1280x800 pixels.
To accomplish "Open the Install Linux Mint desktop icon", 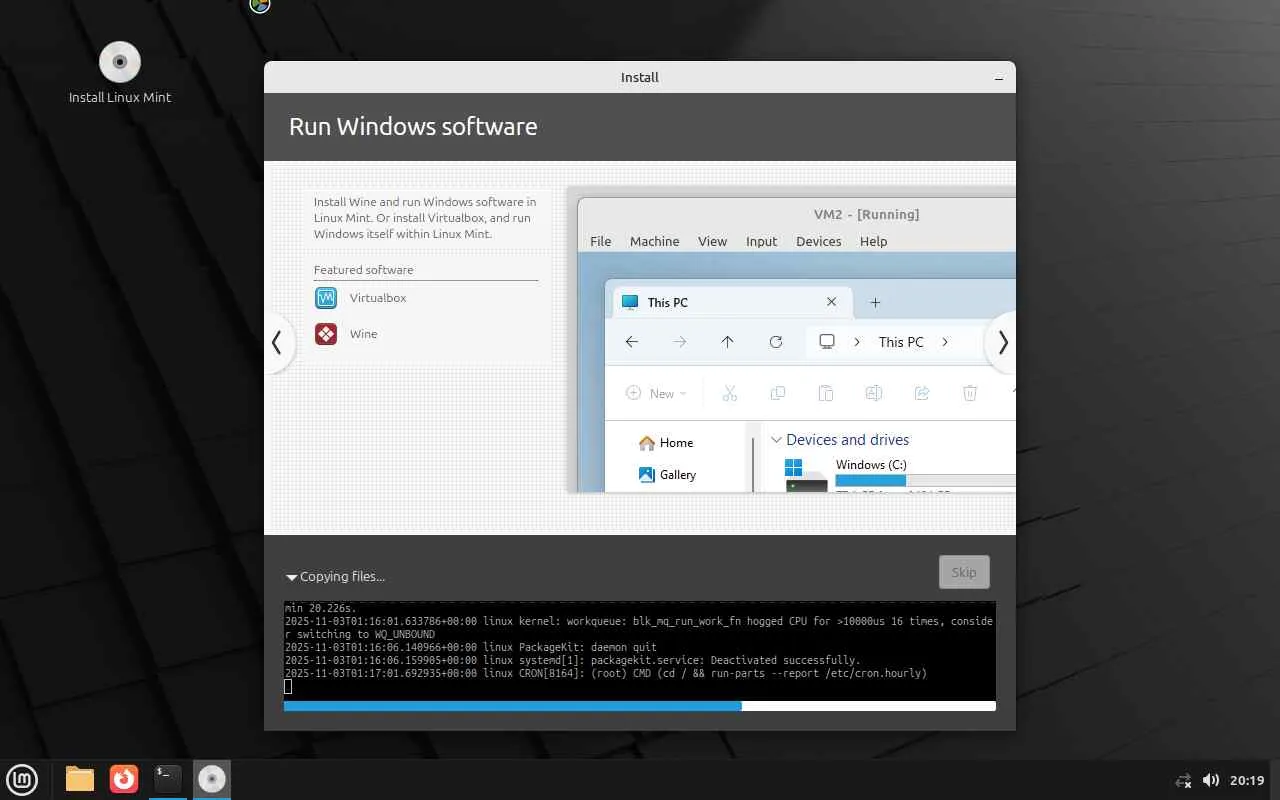I will (120, 73).
